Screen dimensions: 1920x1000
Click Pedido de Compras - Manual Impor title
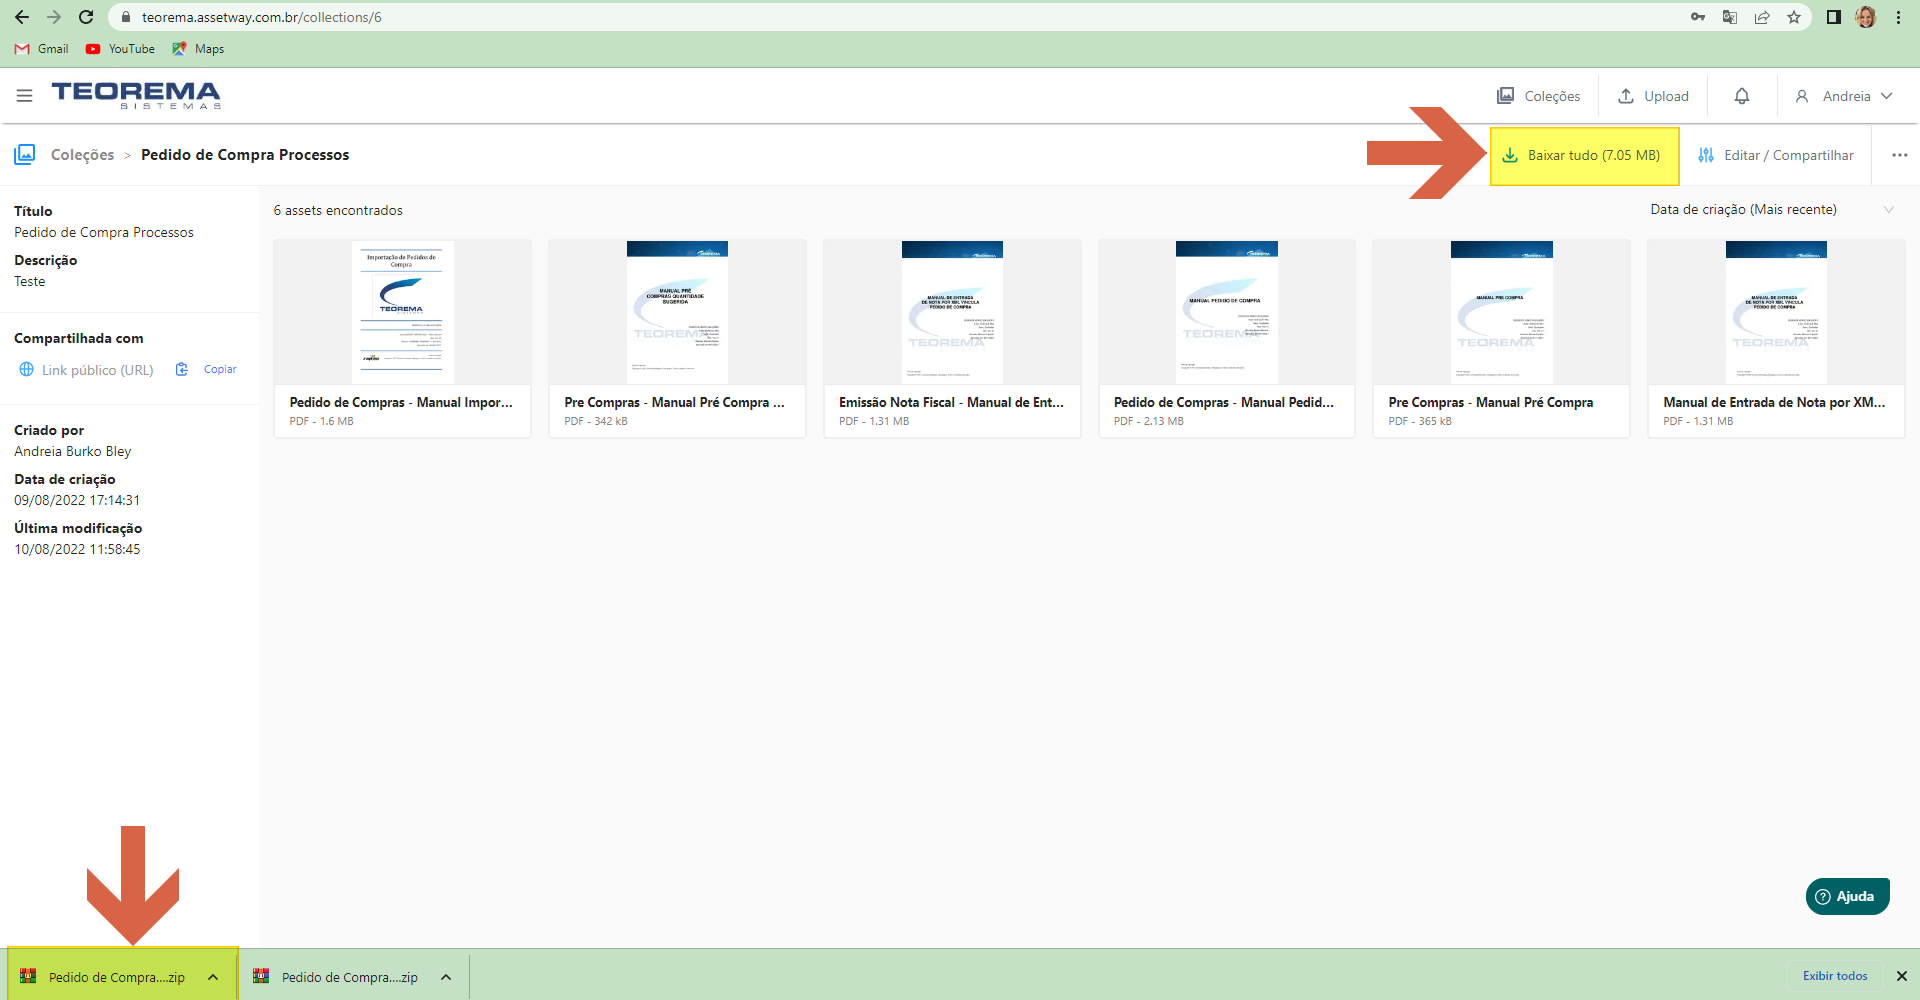401,402
